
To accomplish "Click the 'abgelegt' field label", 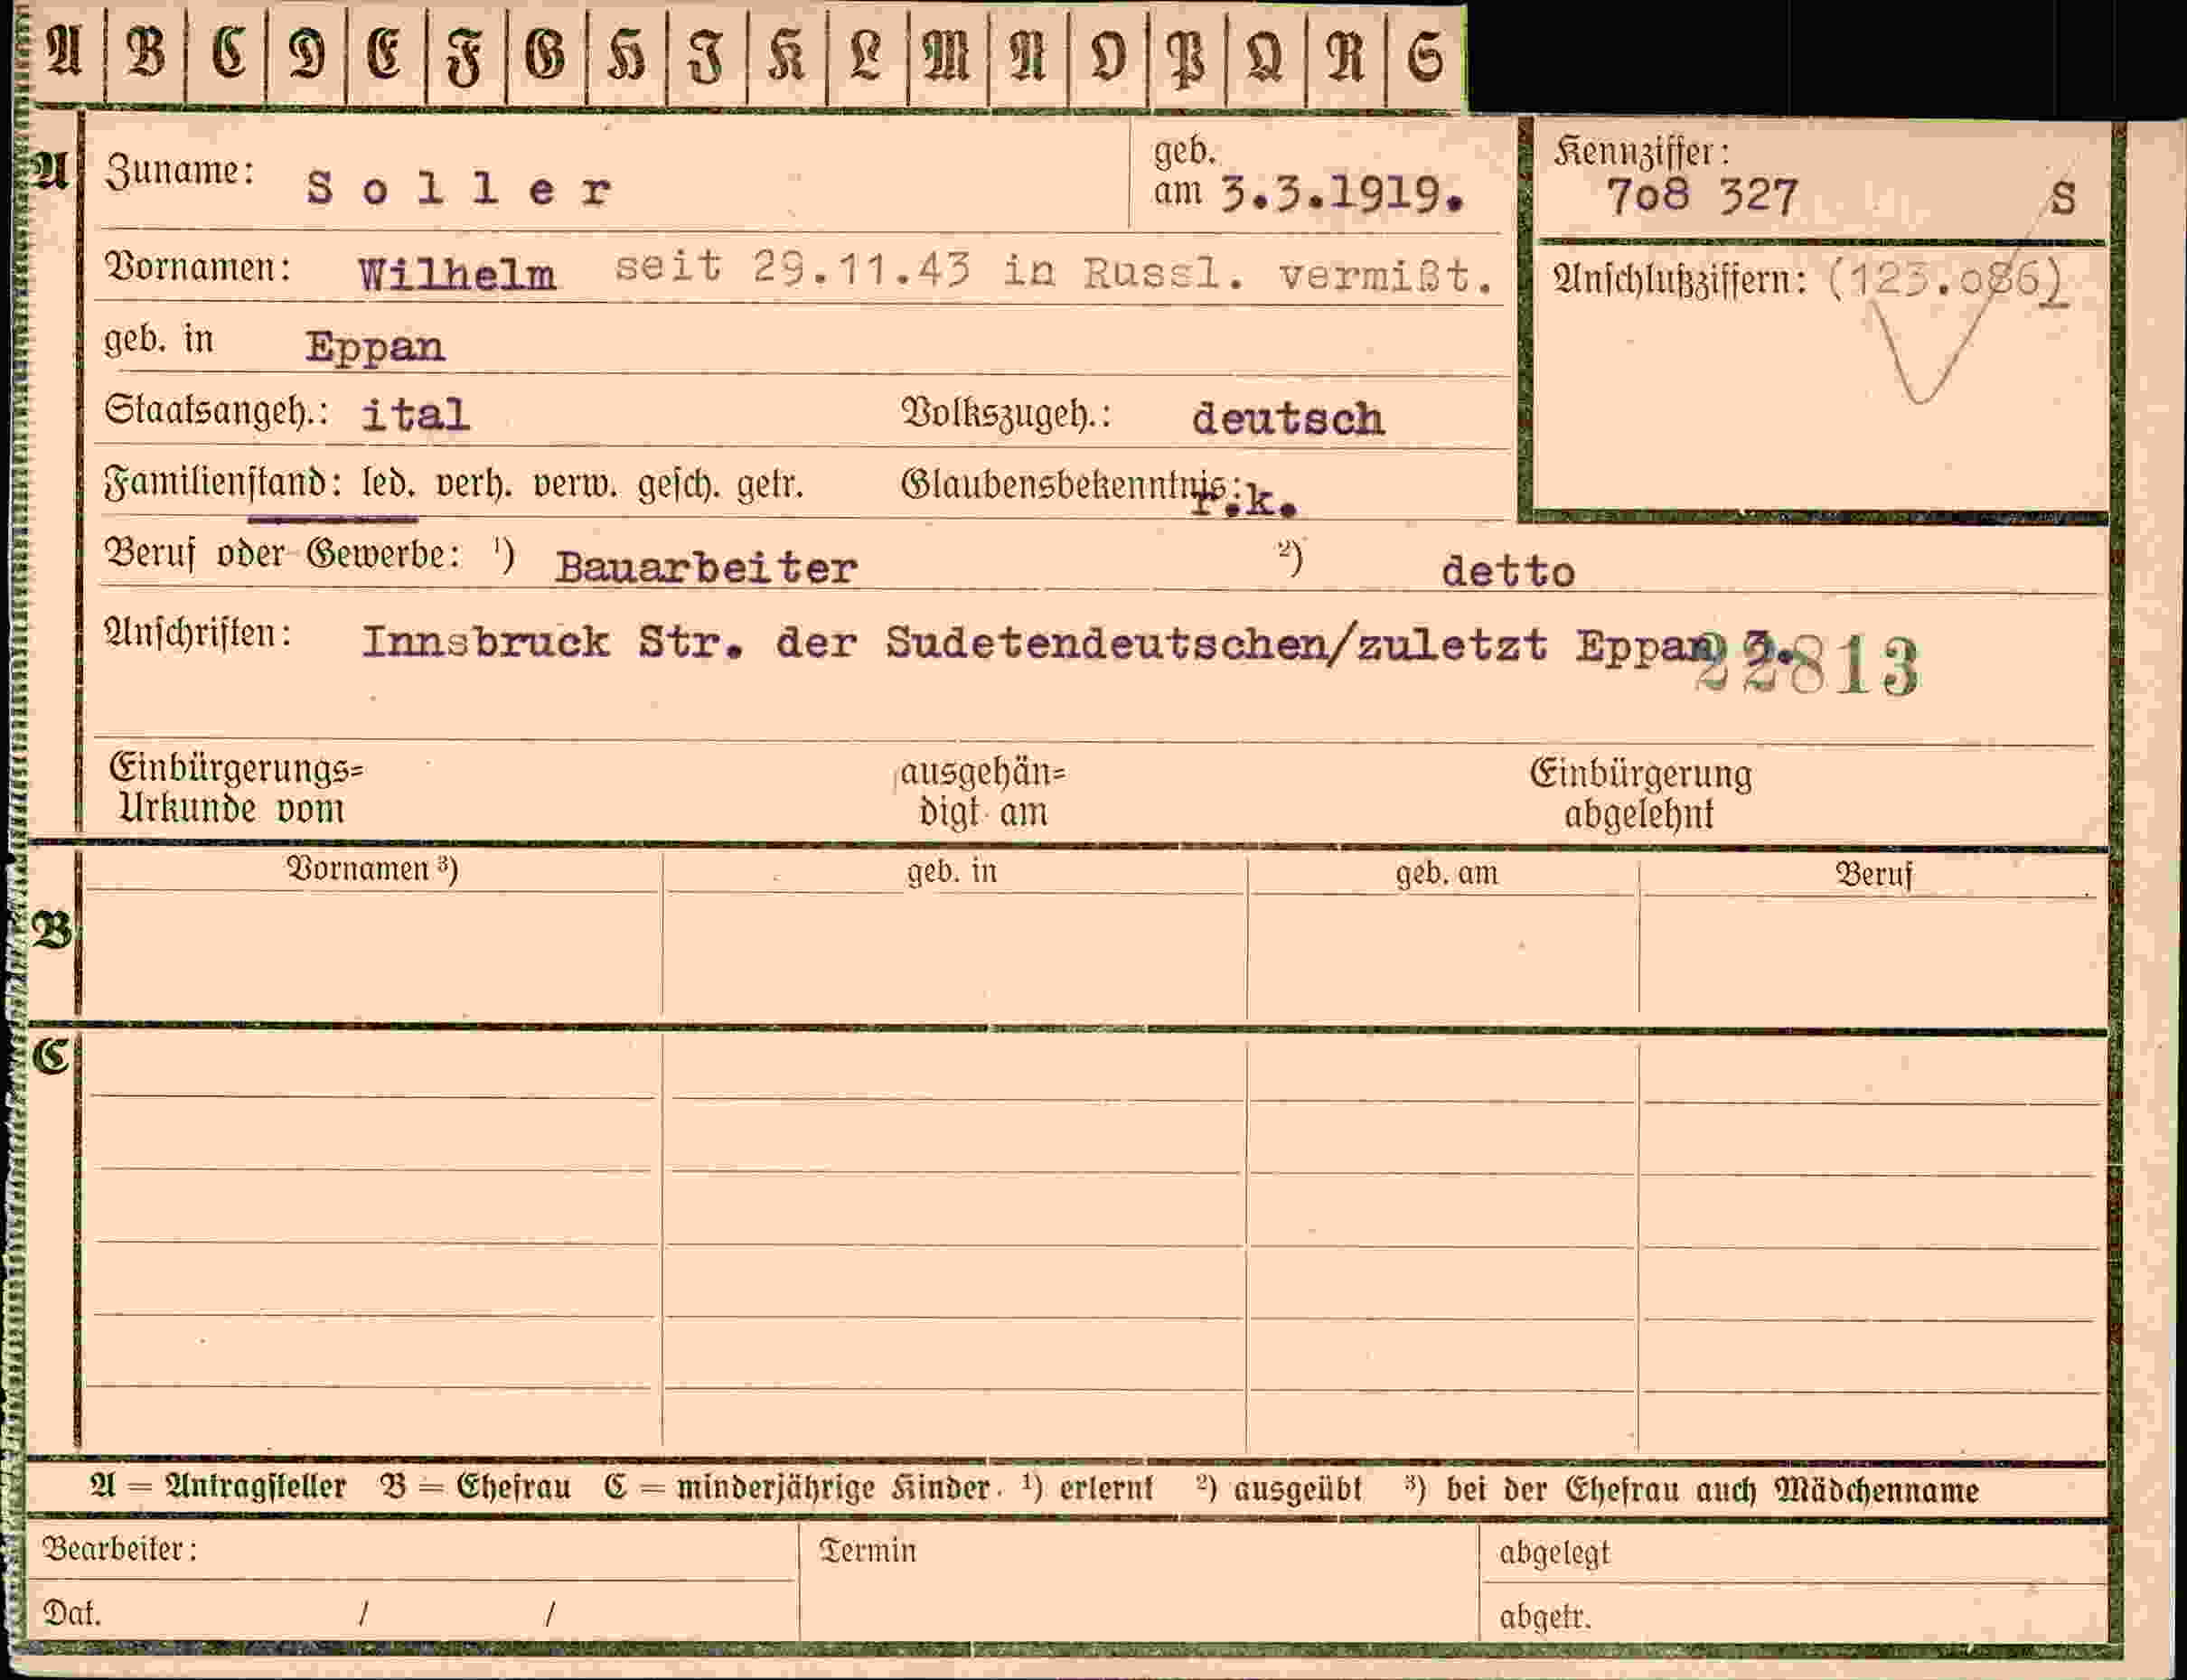I will click(x=1554, y=1553).
